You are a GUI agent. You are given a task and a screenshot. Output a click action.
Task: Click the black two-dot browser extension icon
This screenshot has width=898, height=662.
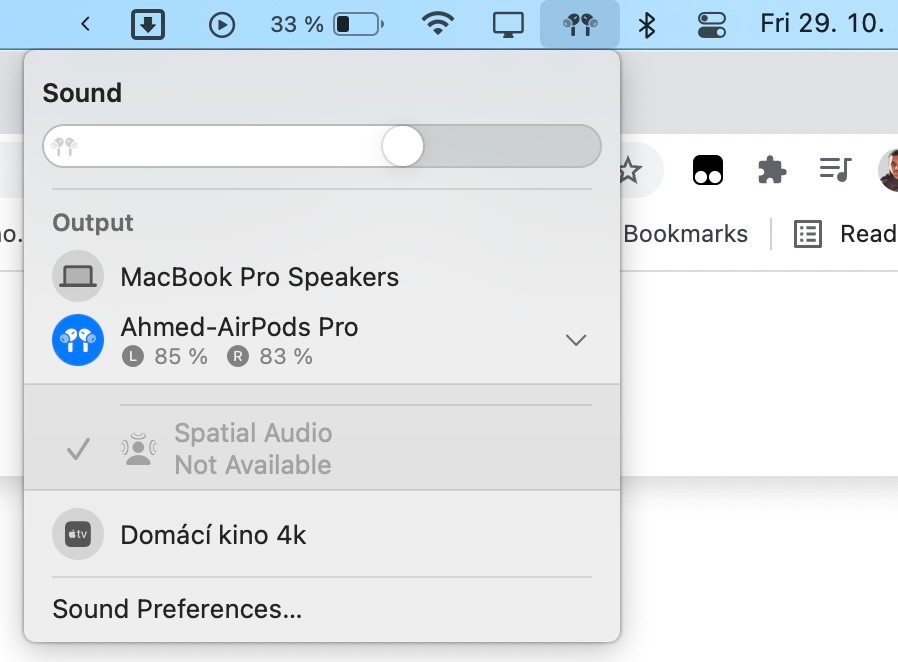click(708, 170)
